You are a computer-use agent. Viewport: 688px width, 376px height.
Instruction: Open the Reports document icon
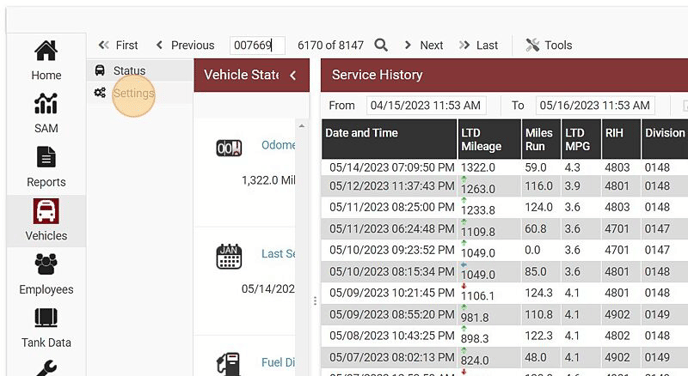pos(46,157)
